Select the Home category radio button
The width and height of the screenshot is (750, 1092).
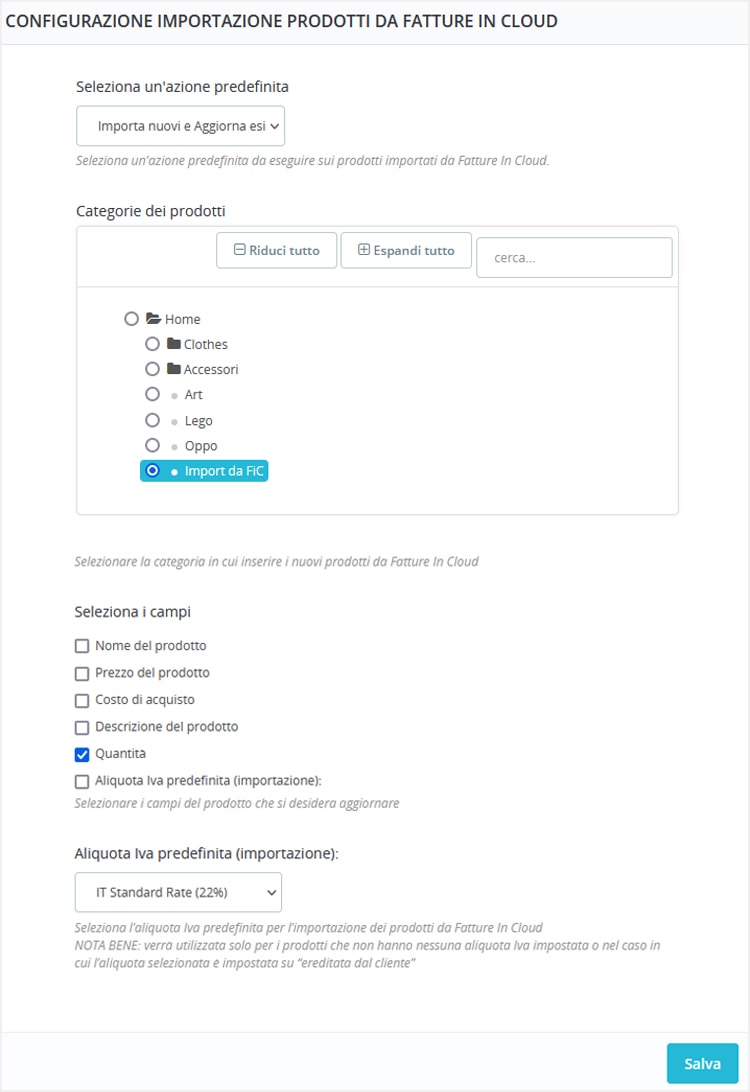point(131,319)
